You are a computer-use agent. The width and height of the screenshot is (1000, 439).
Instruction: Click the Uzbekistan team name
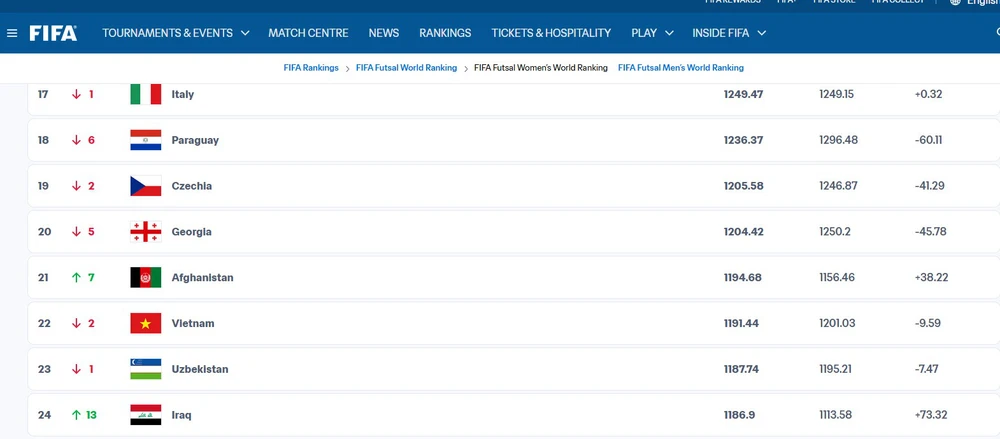[x=200, y=369]
